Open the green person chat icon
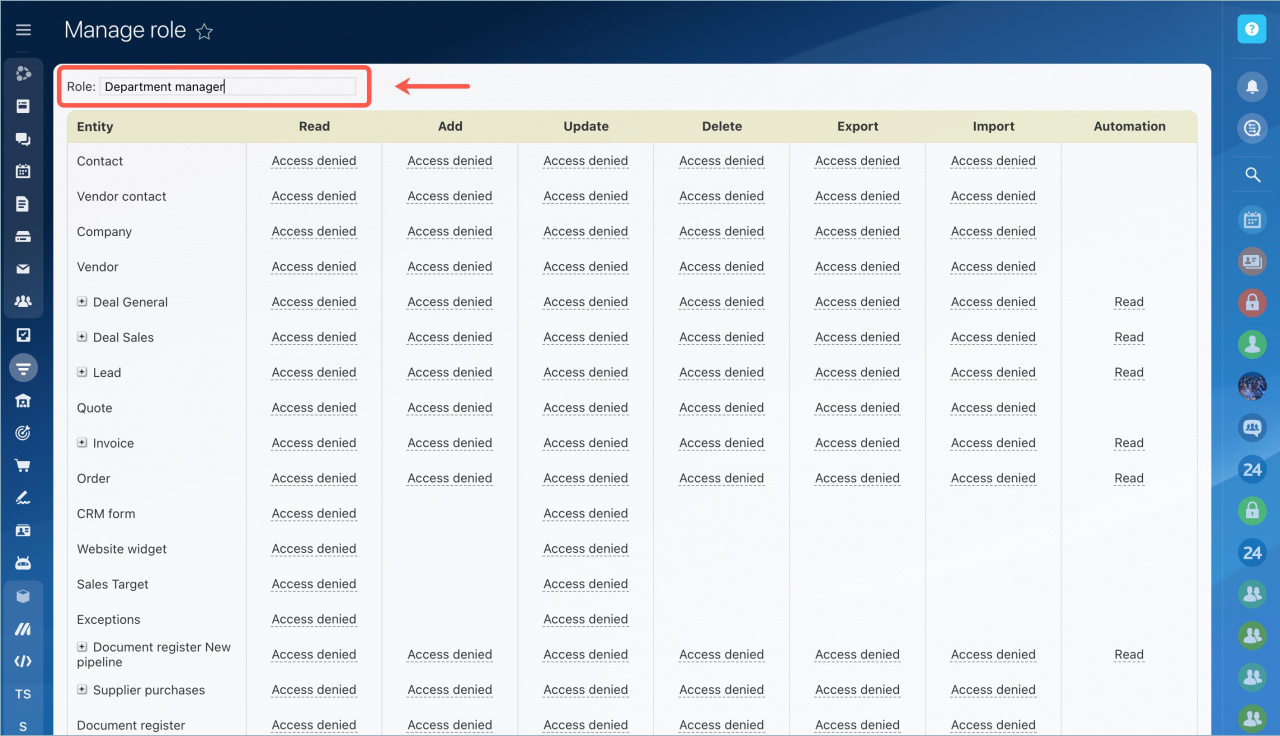The height and width of the screenshot is (736, 1280). click(1252, 344)
